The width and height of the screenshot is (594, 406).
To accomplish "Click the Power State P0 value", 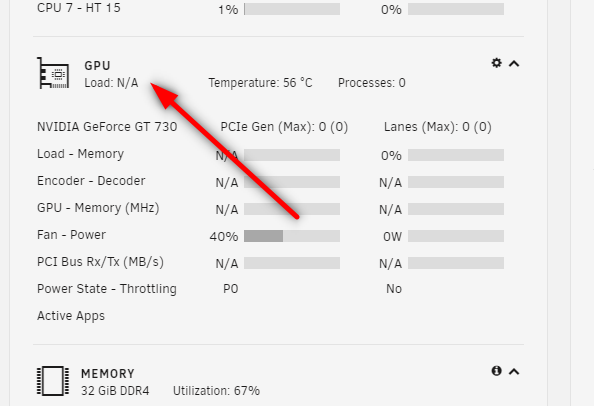I will pyautogui.click(x=230, y=289).
